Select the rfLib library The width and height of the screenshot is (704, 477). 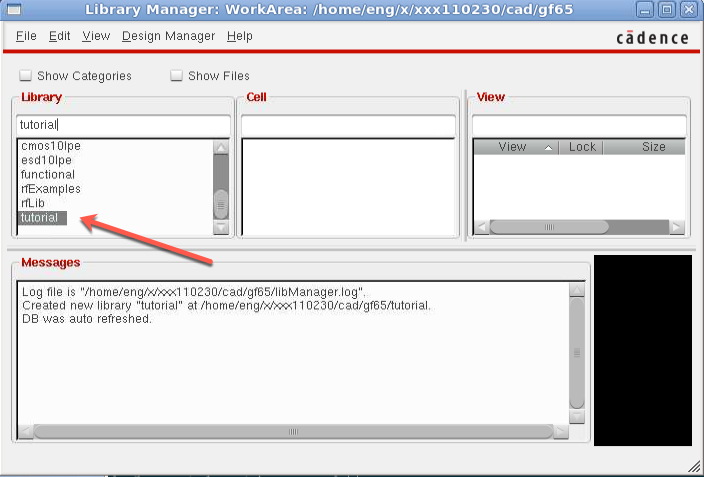click(x=33, y=203)
